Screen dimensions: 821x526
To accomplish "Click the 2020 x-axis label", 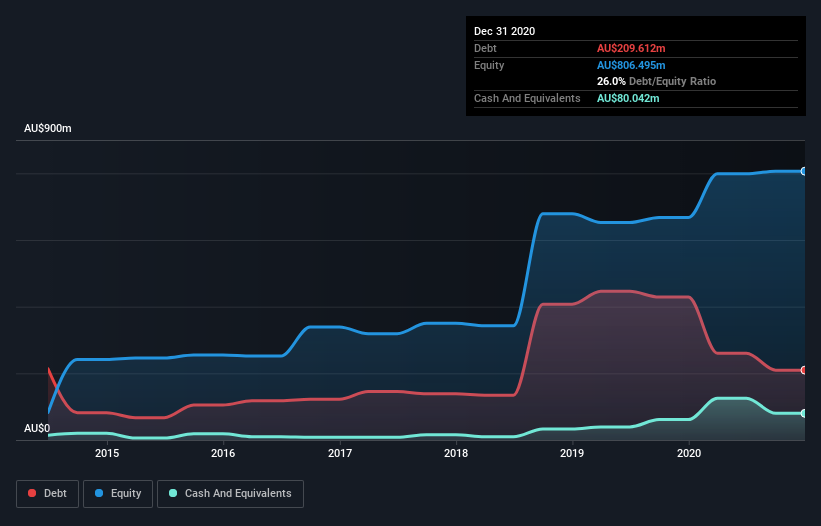I will coord(689,453).
